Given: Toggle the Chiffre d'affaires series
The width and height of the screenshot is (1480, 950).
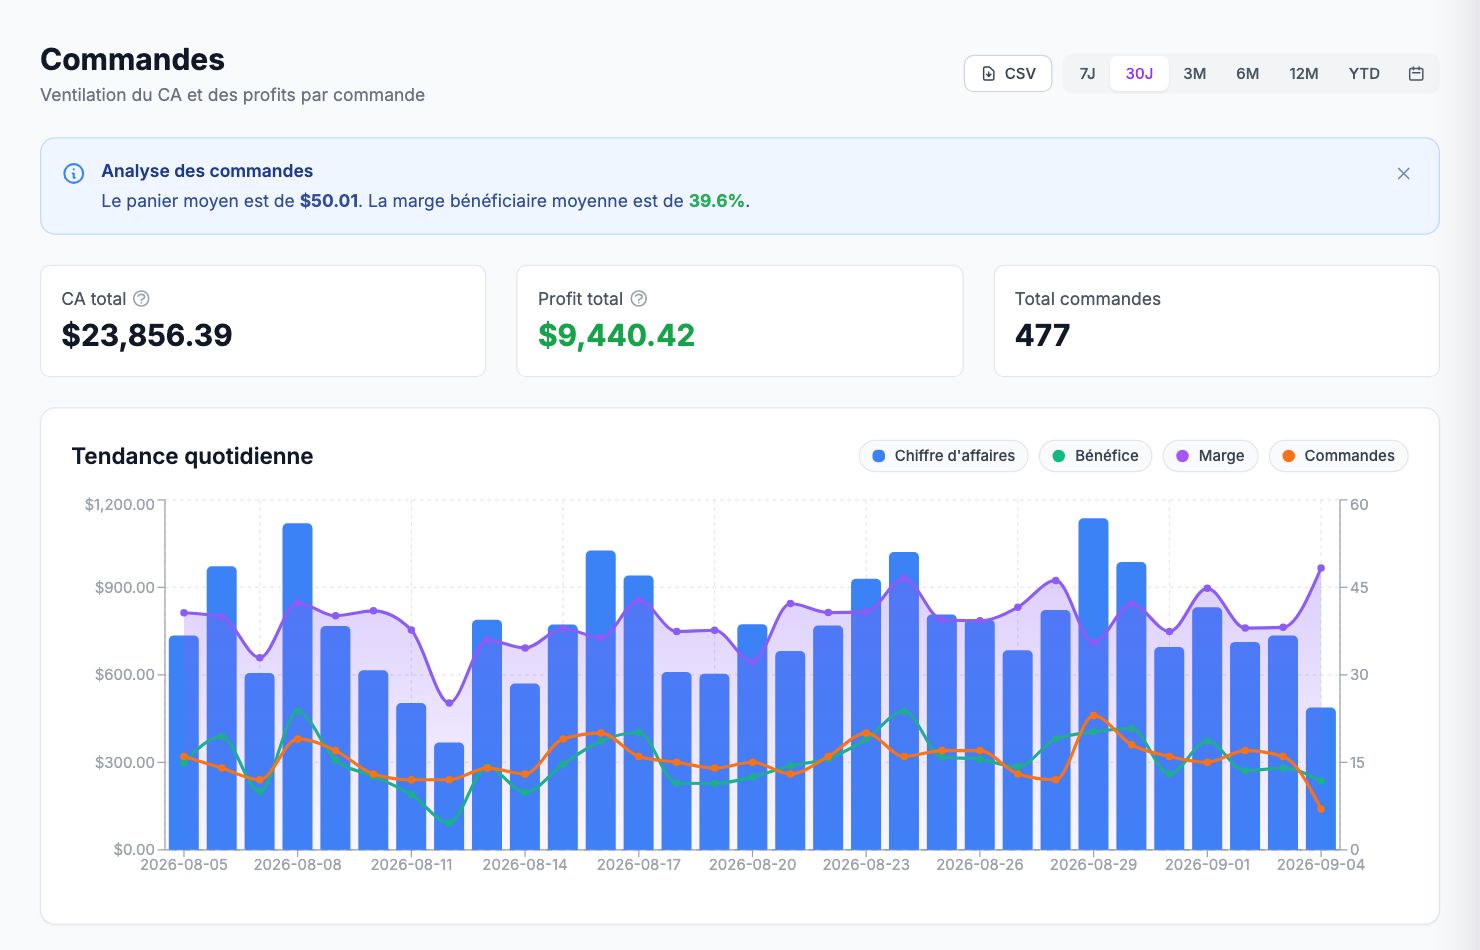Looking at the screenshot, I should [943, 456].
